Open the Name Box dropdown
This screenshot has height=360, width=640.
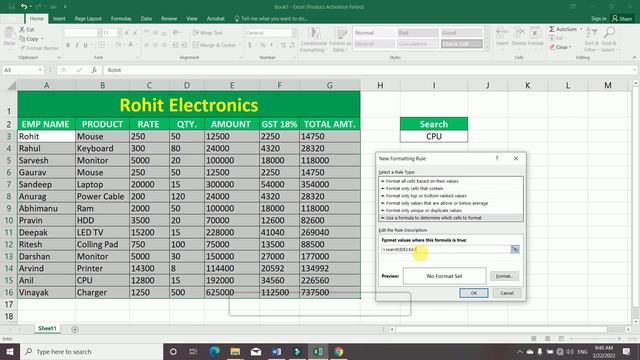coord(40,70)
